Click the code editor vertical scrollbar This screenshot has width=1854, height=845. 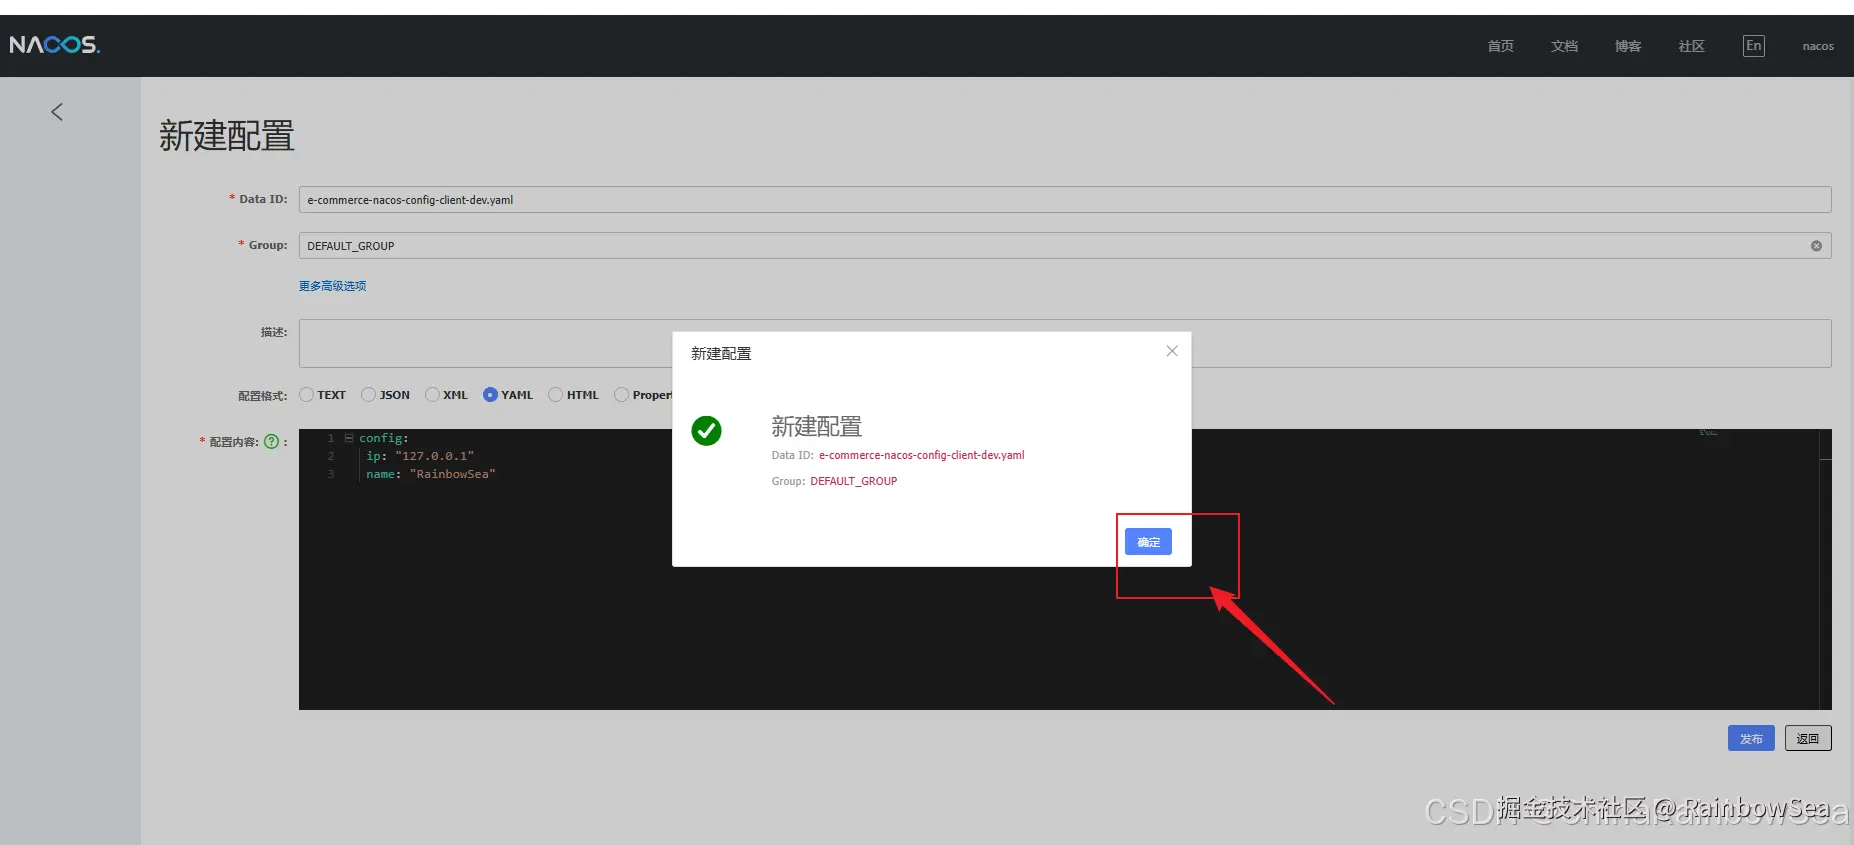pyautogui.click(x=1825, y=570)
